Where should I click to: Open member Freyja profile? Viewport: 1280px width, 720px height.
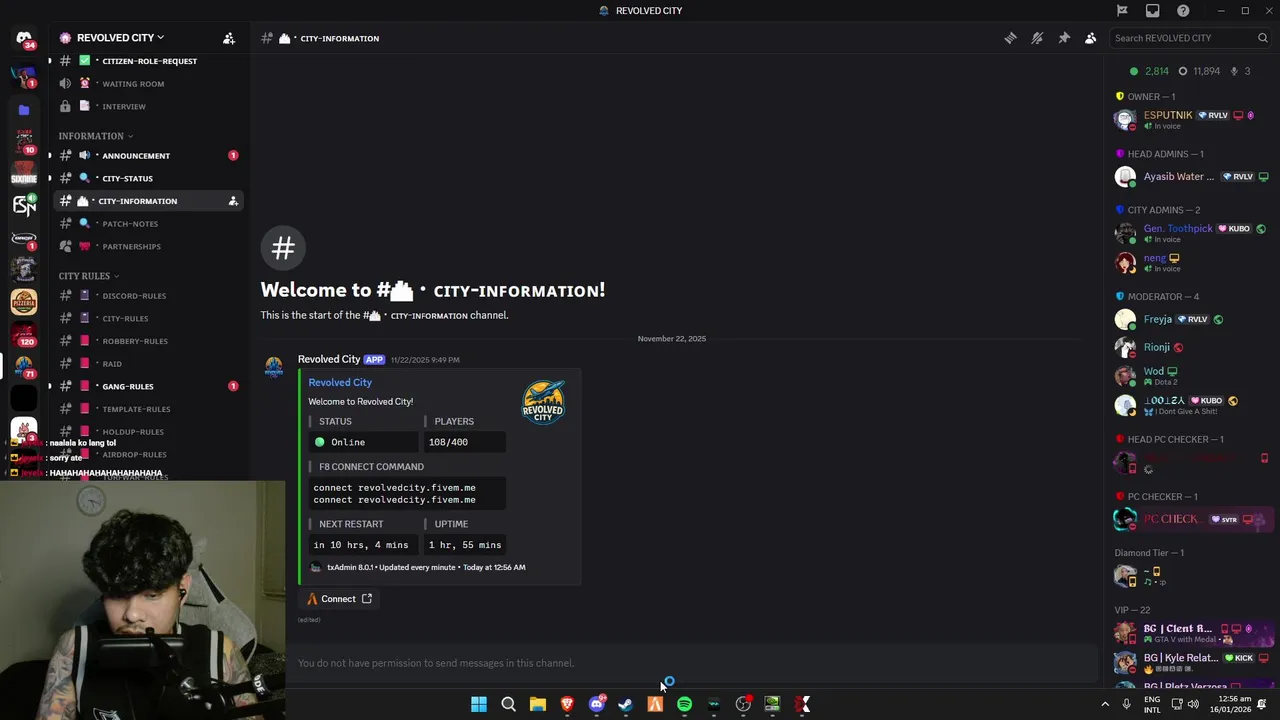[x=1192, y=320]
